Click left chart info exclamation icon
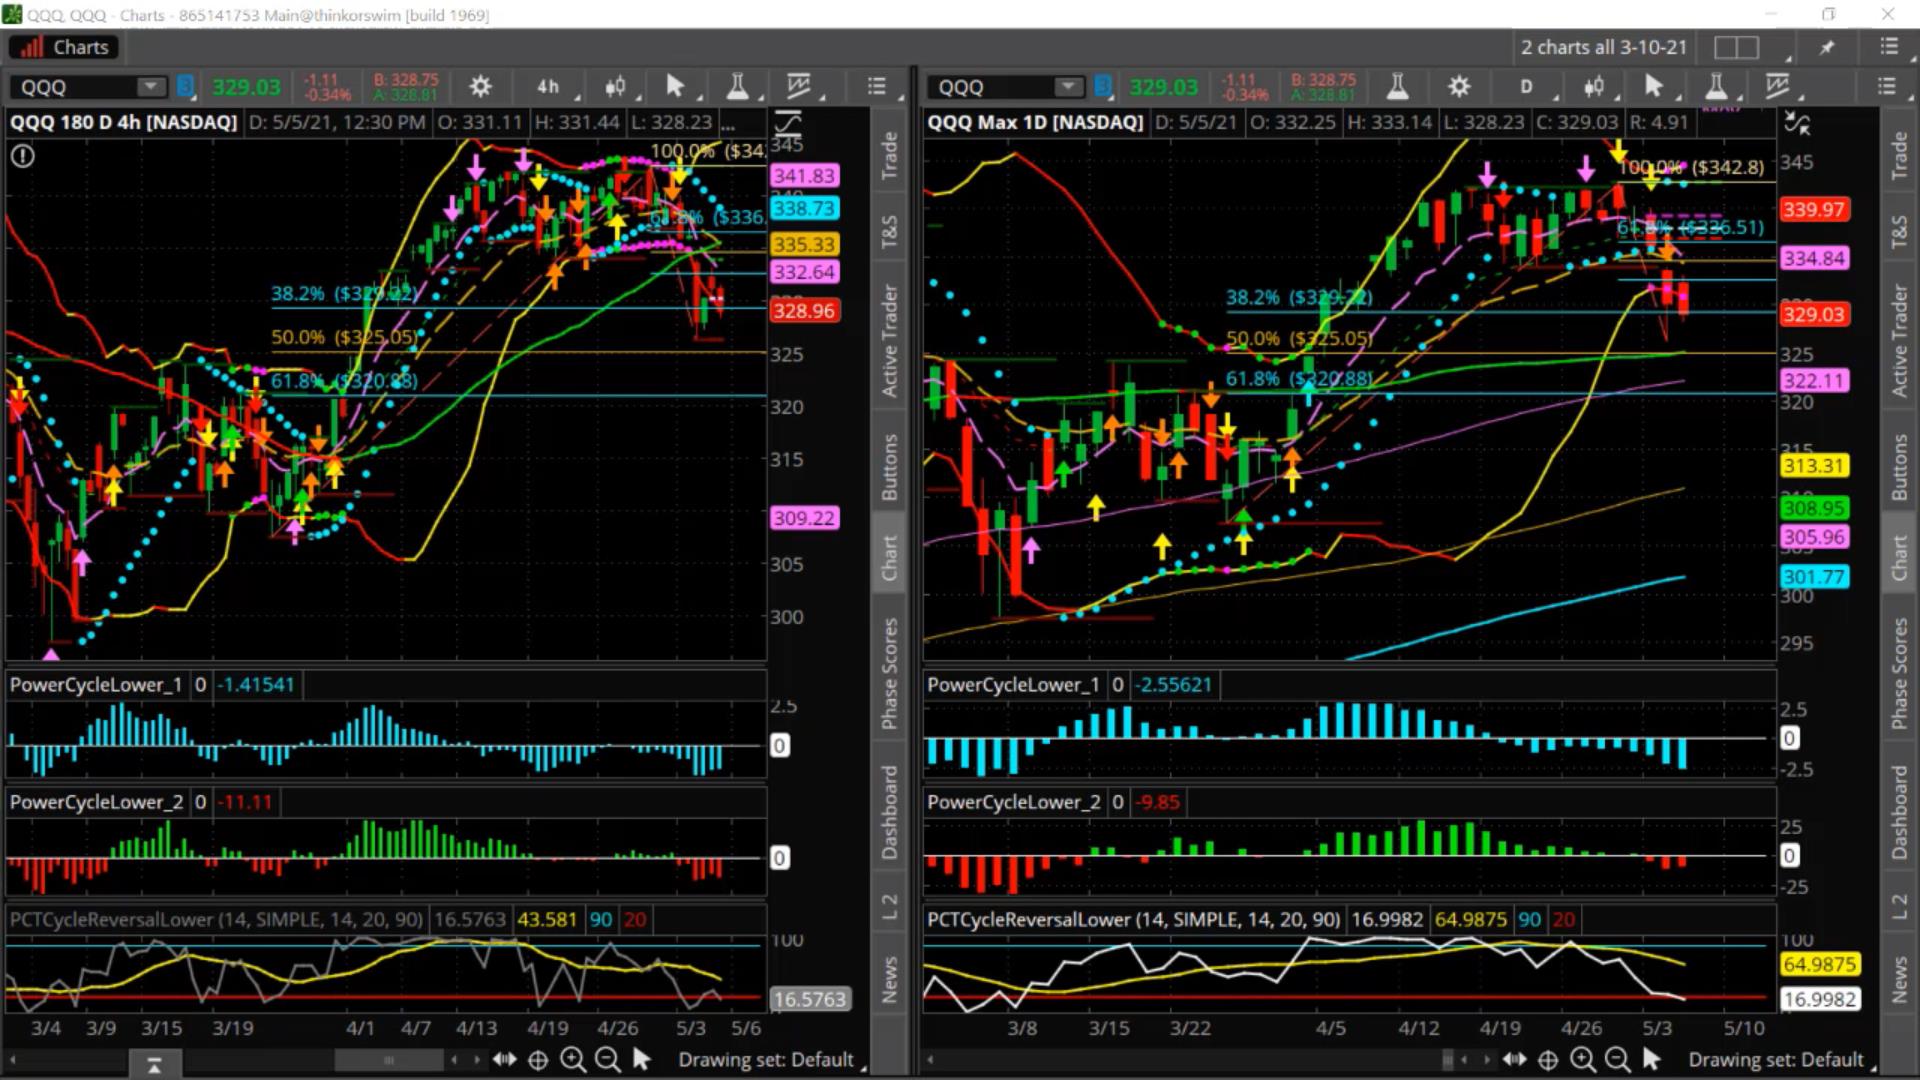The height and width of the screenshot is (1080, 1920). (22, 156)
